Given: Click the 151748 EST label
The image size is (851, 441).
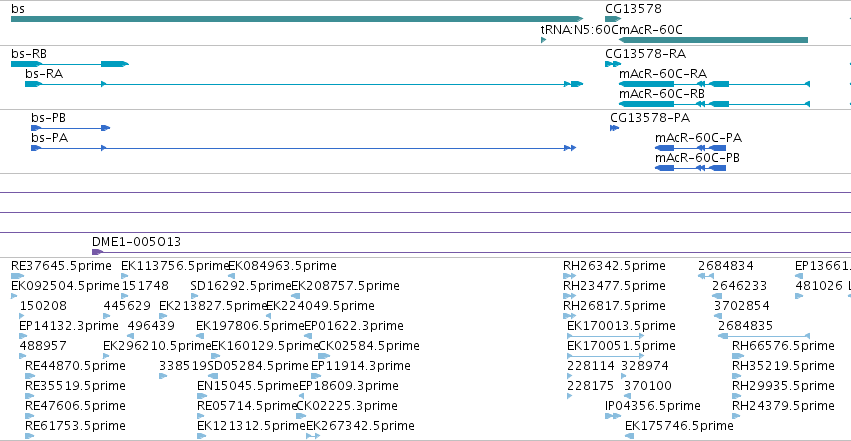Looking at the screenshot, I should tap(145, 286).
